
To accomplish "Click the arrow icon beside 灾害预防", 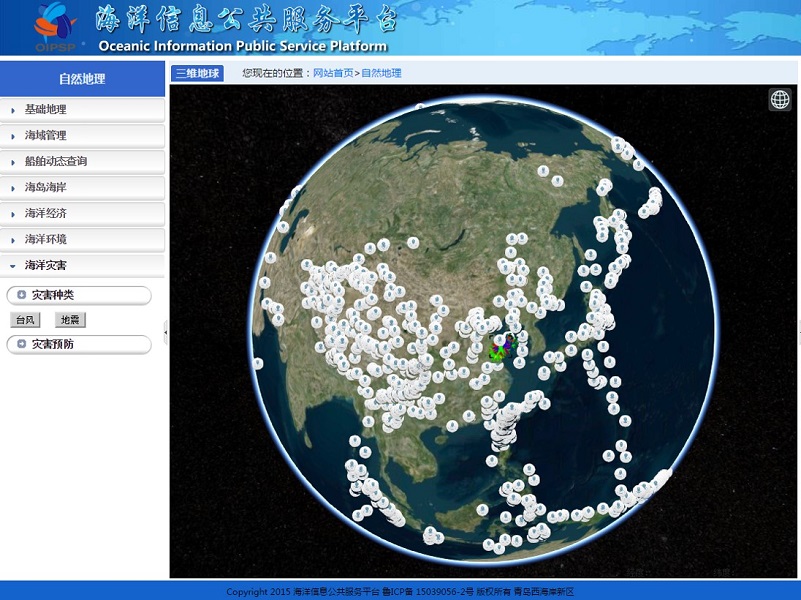I will click(x=22, y=344).
